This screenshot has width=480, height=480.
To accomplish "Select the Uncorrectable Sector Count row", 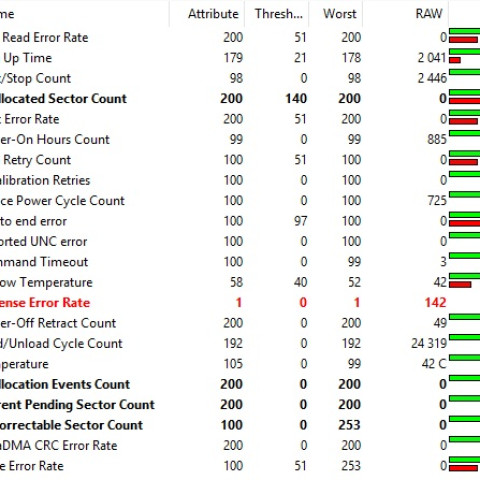I will pyautogui.click(x=240, y=425).
